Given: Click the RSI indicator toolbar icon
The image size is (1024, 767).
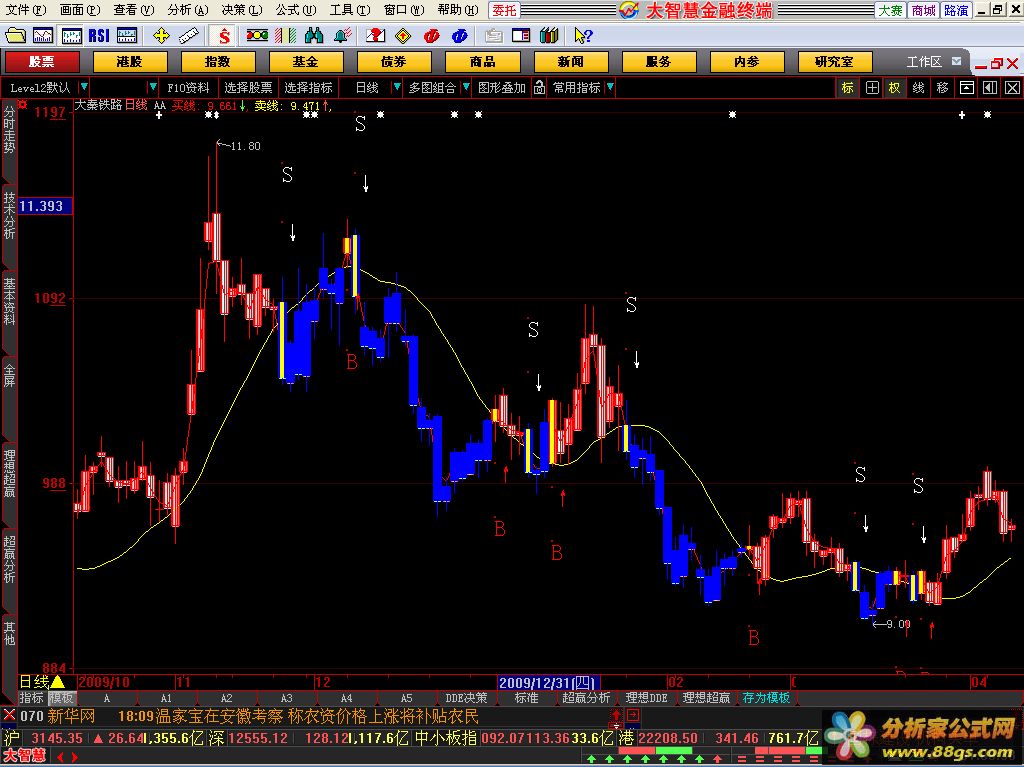Looking at the screenshot, I should click(99, 35).
